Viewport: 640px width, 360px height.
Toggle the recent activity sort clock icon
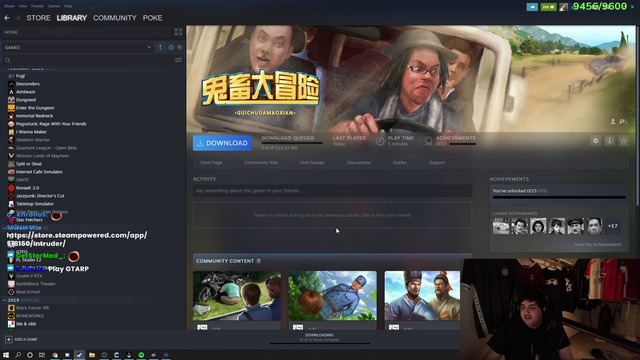click(171, 47)
